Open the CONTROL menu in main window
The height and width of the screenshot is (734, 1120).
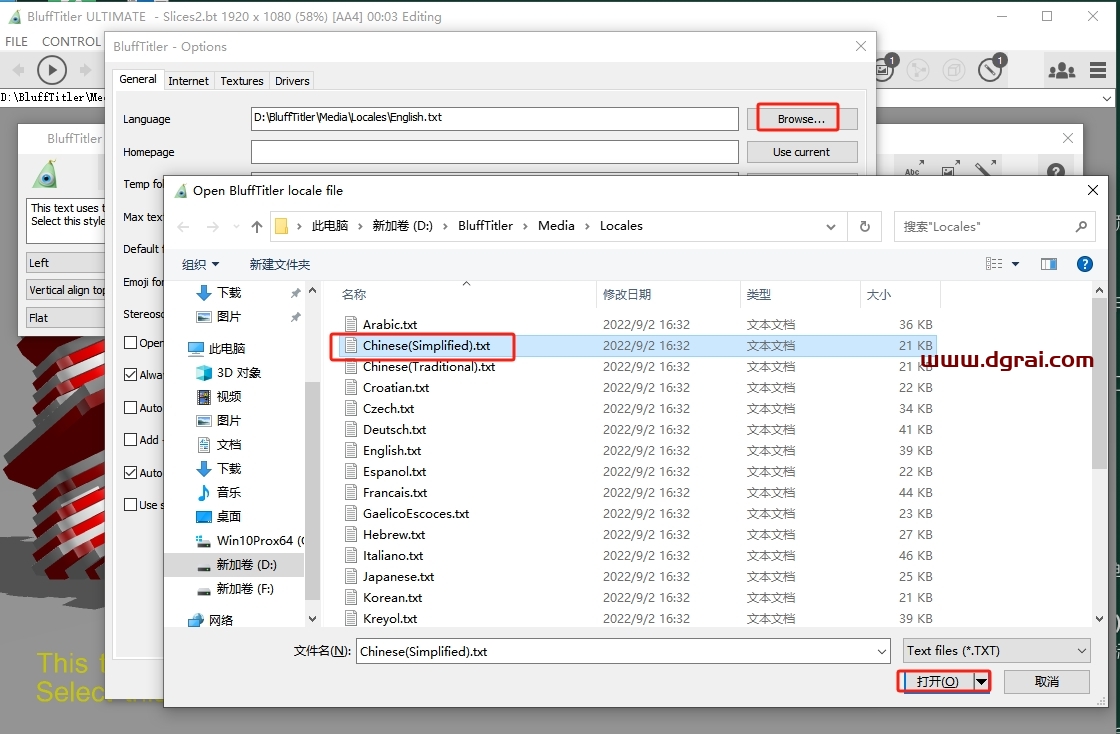point(71,41)
